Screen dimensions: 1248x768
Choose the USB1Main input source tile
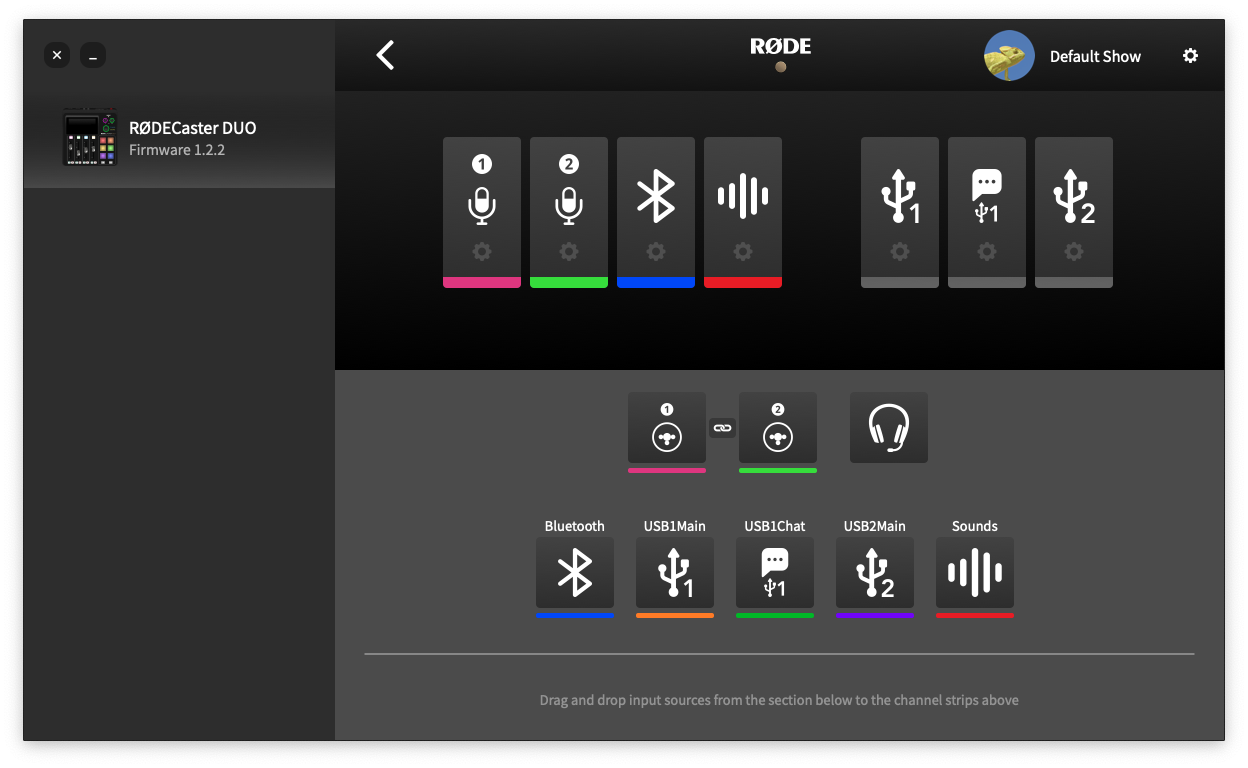(675, 573)
